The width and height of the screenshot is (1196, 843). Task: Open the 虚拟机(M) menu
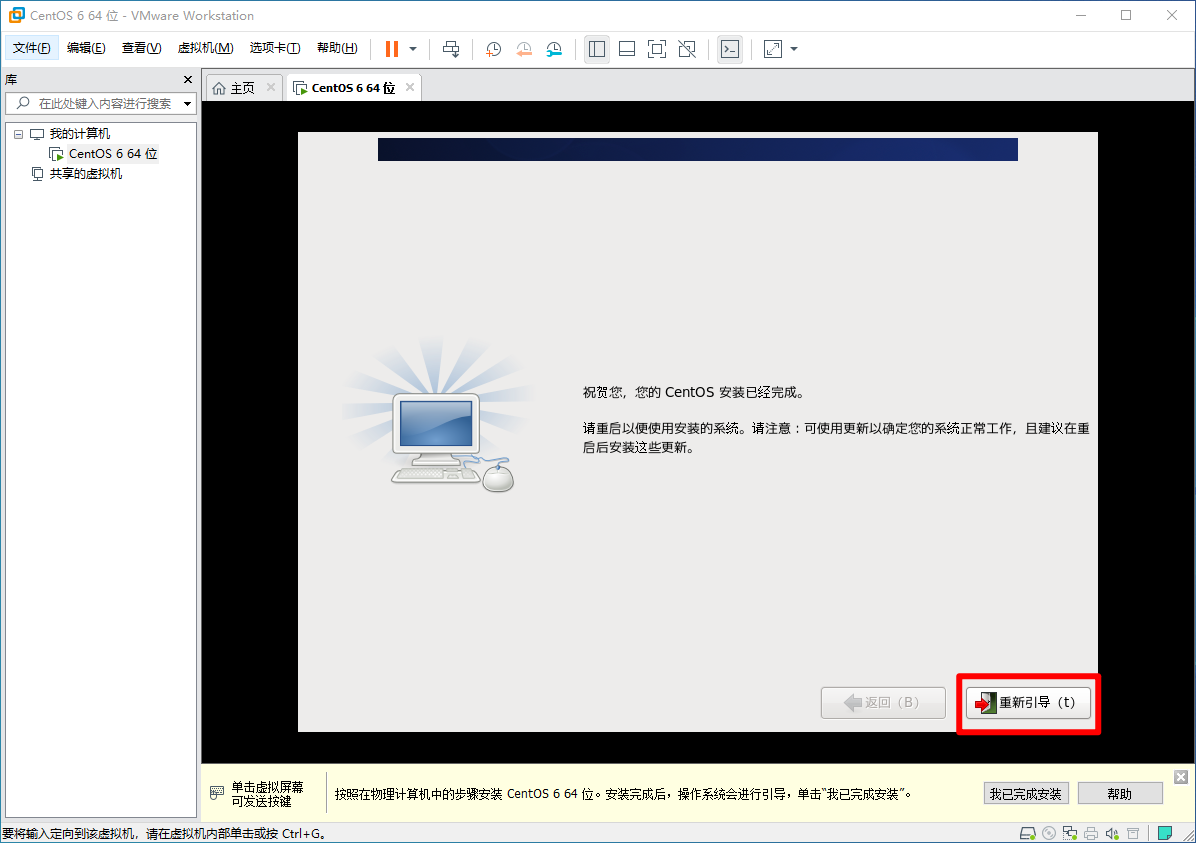205,48
